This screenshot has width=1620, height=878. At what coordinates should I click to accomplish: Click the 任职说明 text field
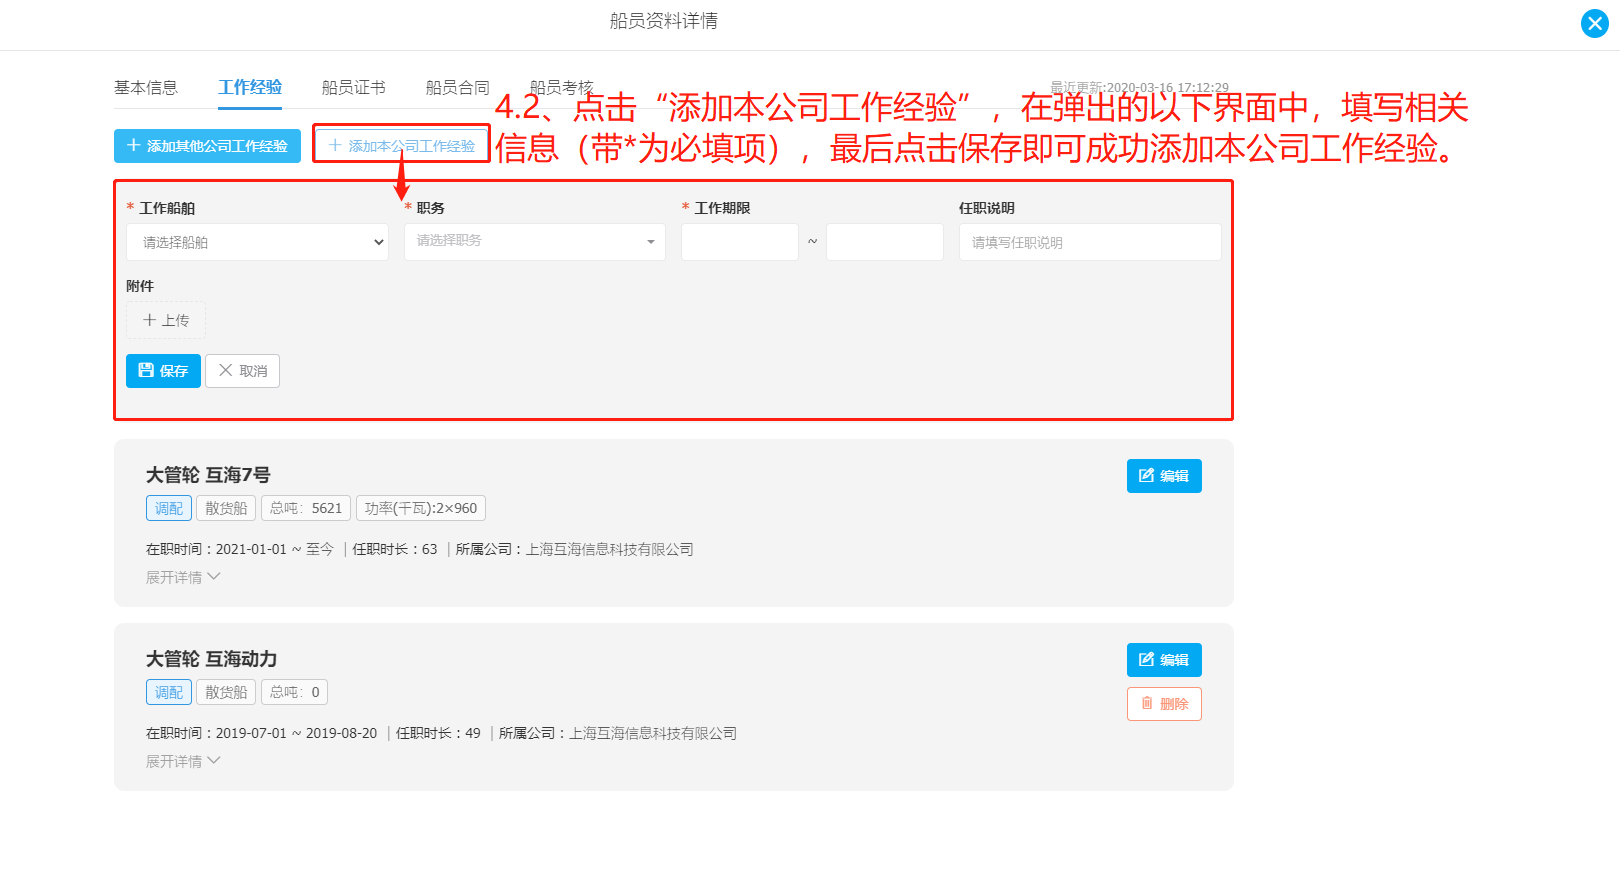click(x=1090, y=242)
